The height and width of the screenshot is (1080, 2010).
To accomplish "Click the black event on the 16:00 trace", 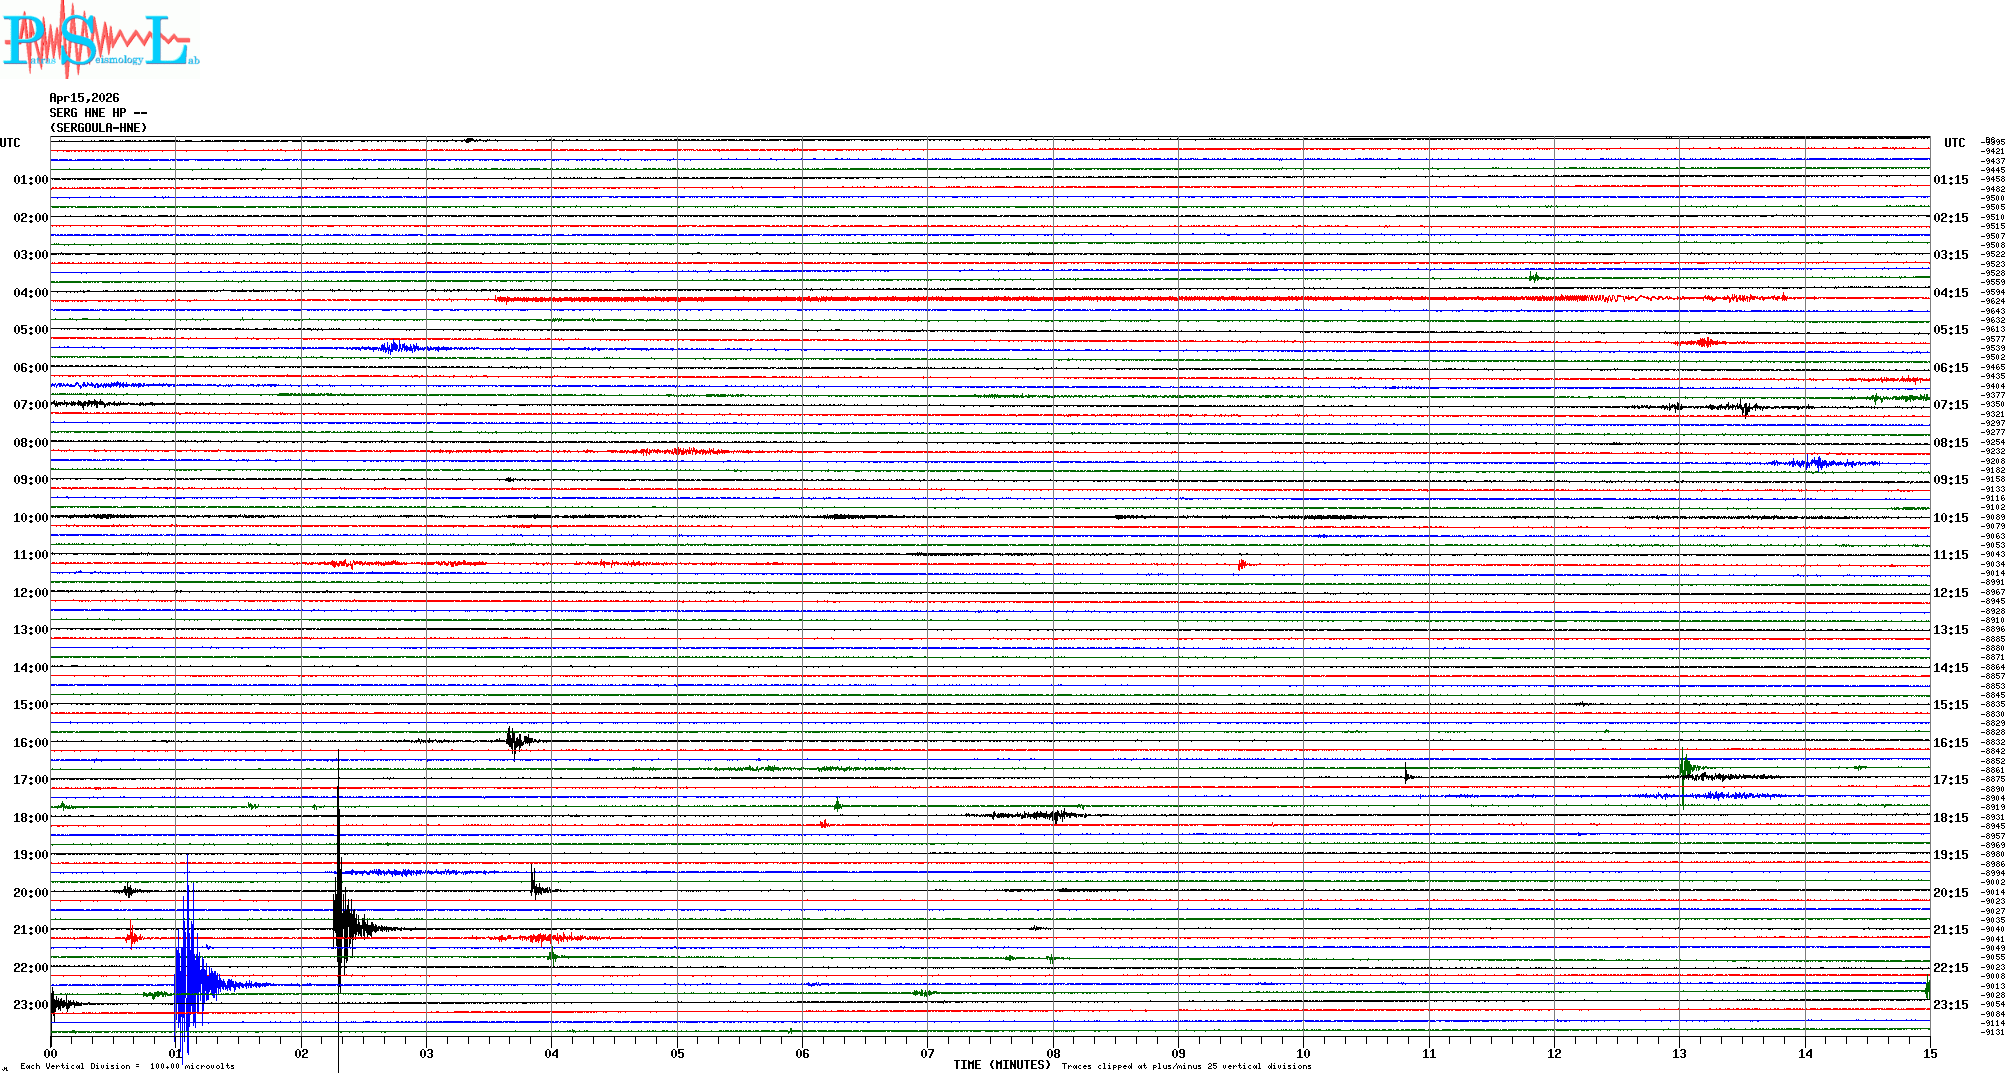I will pos(515,741).
